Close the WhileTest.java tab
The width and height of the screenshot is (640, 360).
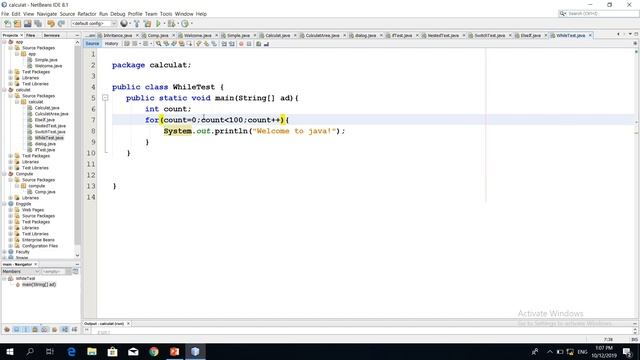(x=590, y=36)
